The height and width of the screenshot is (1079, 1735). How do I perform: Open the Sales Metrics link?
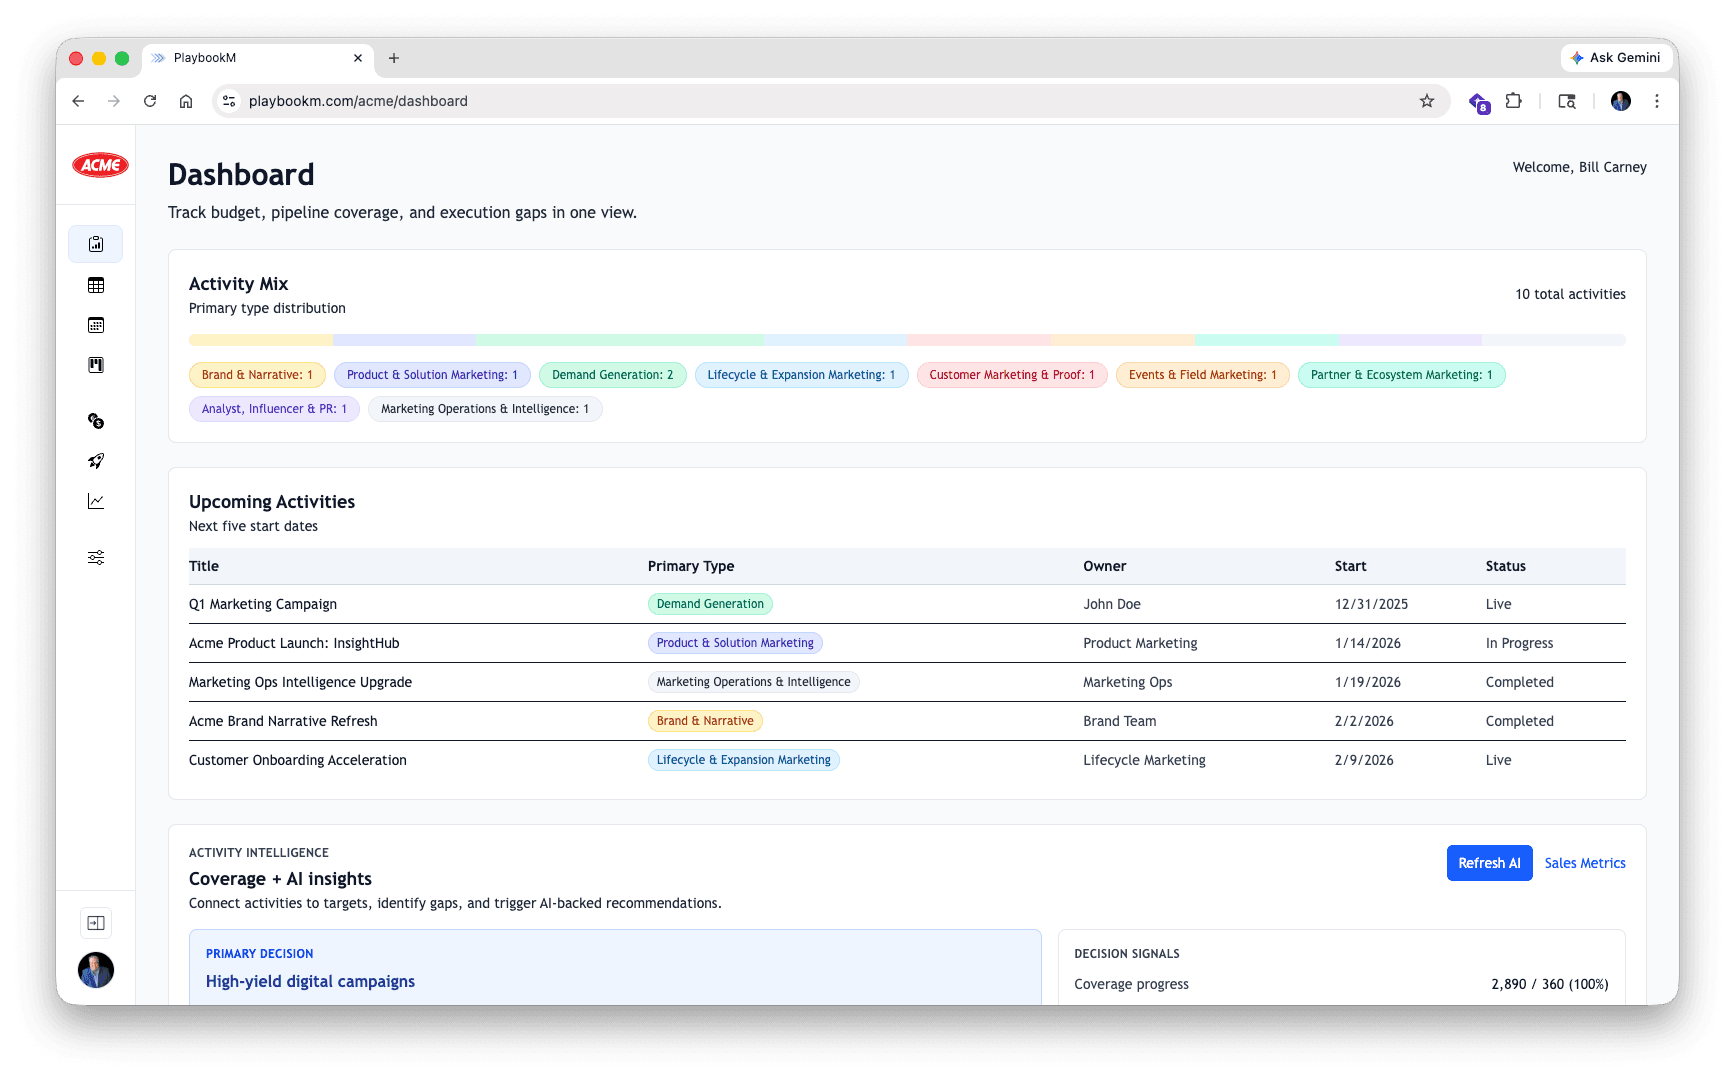click(1584, 863)
